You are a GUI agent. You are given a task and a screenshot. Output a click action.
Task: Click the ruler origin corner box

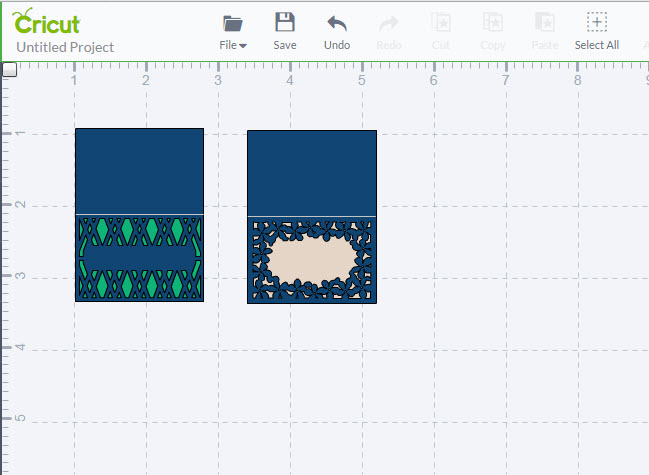(x=9, y=69)
